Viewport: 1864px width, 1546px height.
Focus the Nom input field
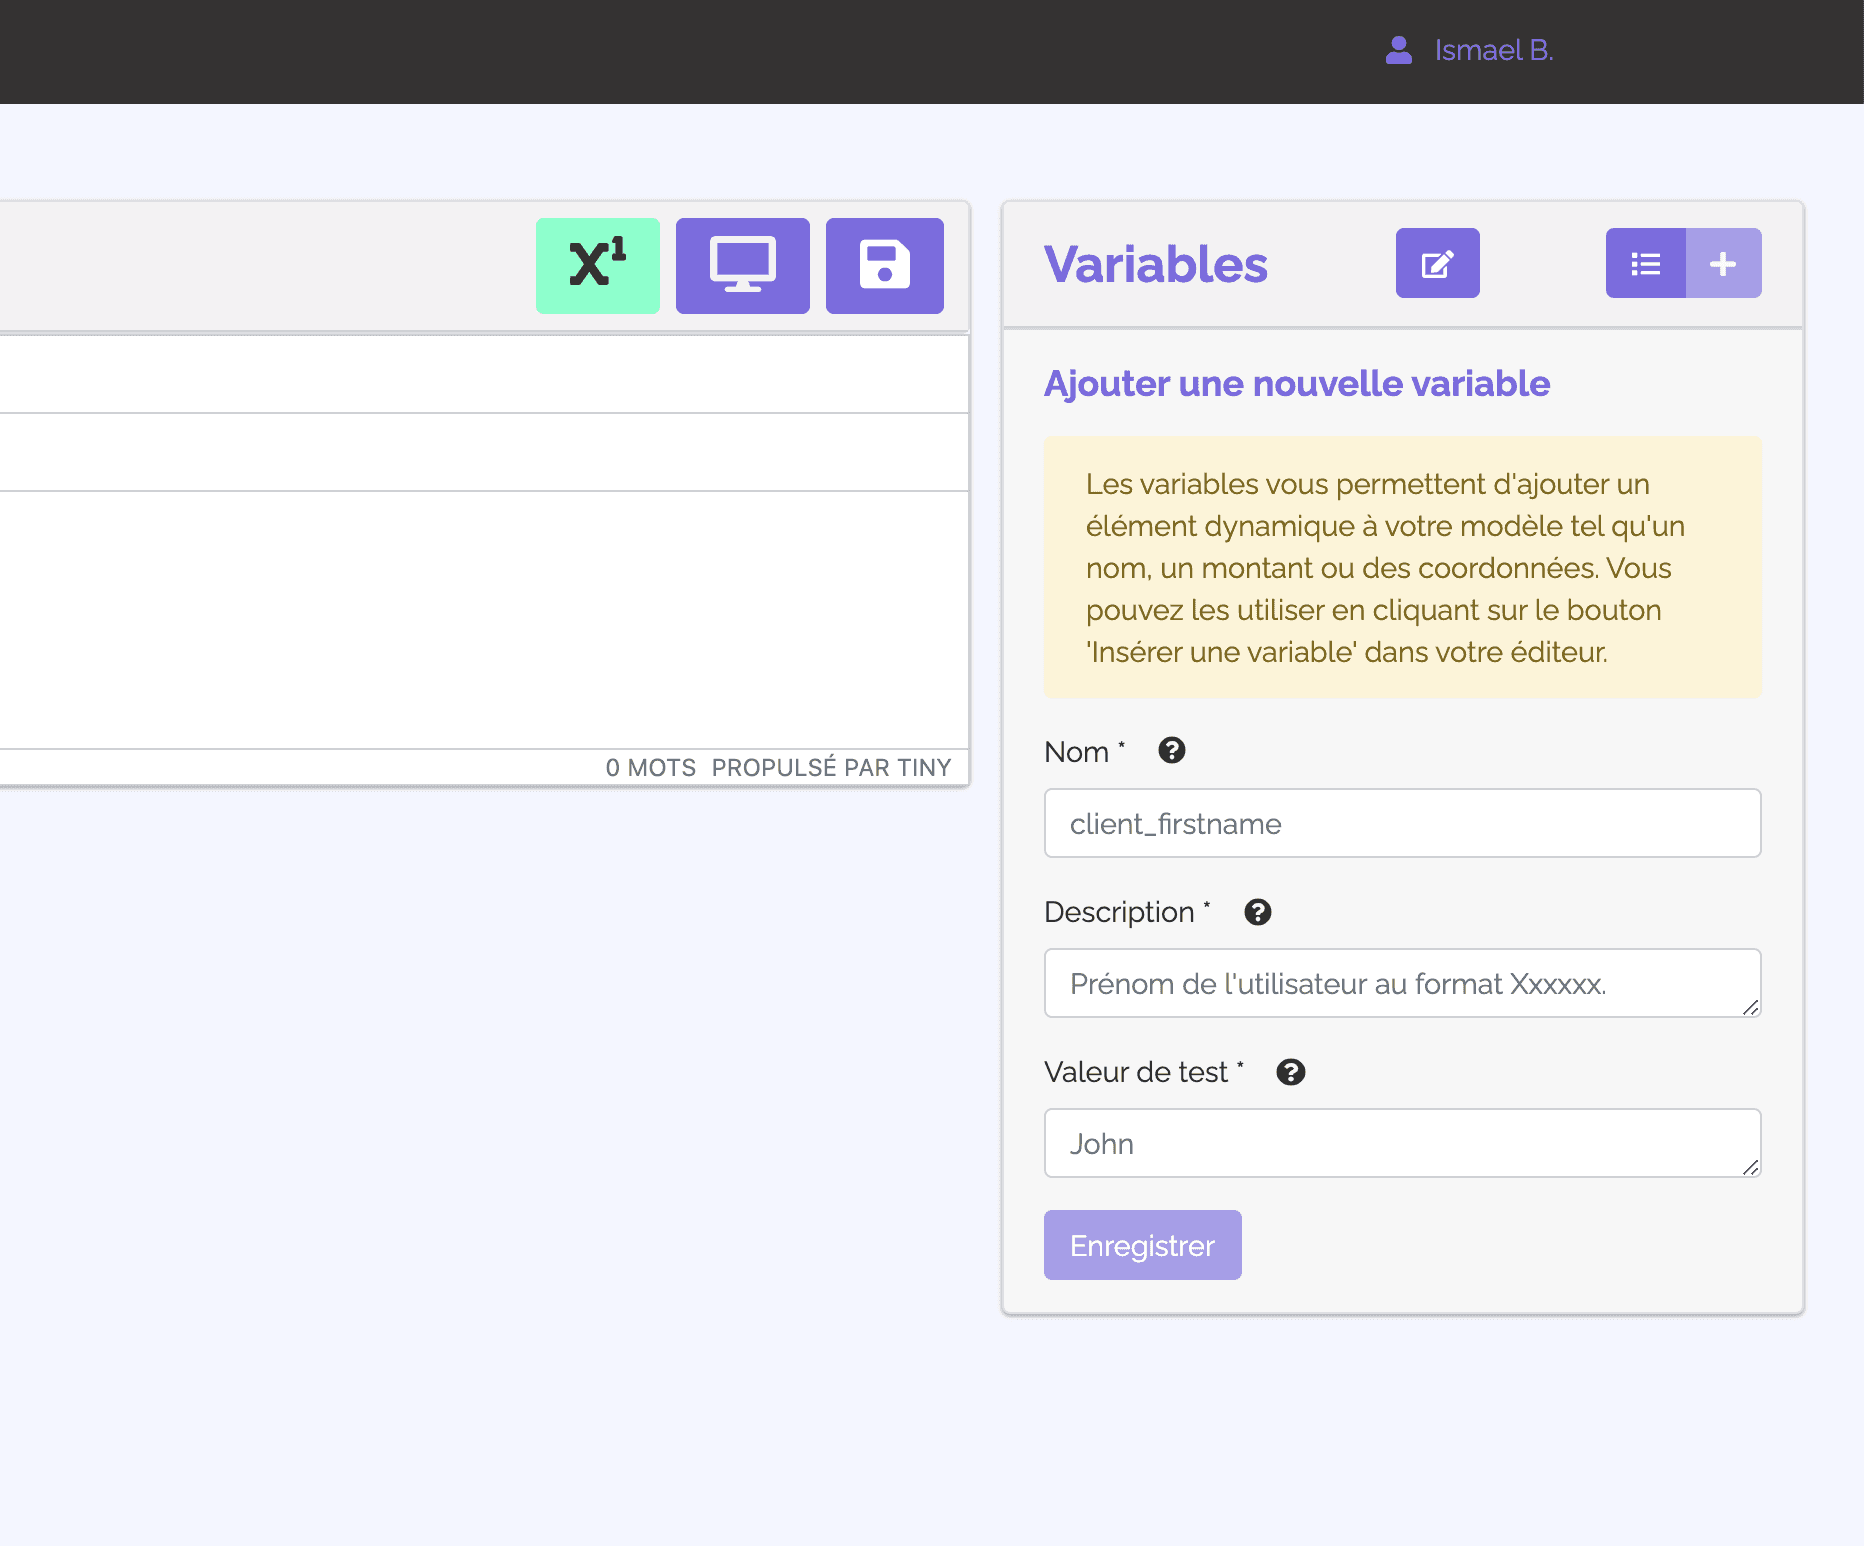[x=1403, y=823]
